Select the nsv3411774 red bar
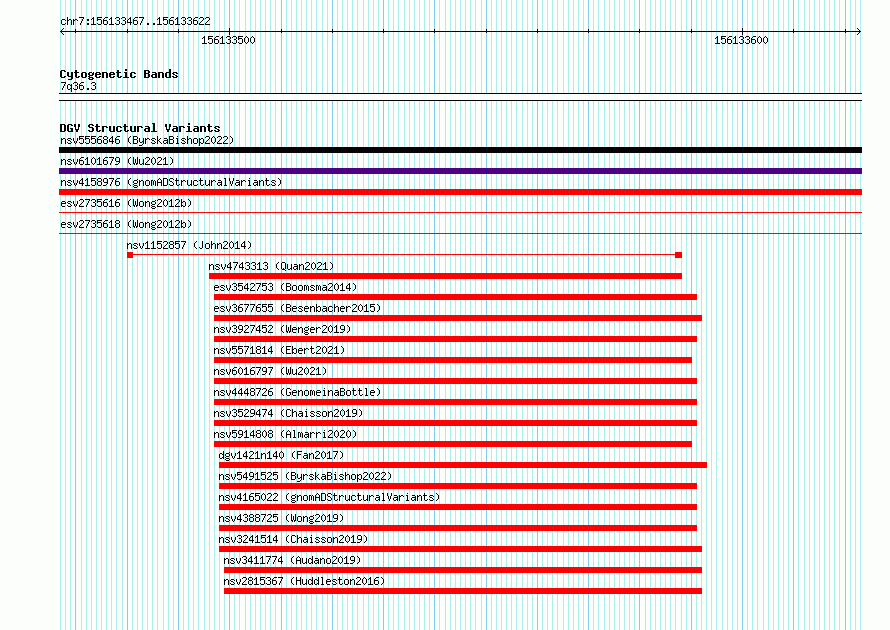The height and width of the screenshot is (630, 890). pyautogui.click(x=463, y=570)
